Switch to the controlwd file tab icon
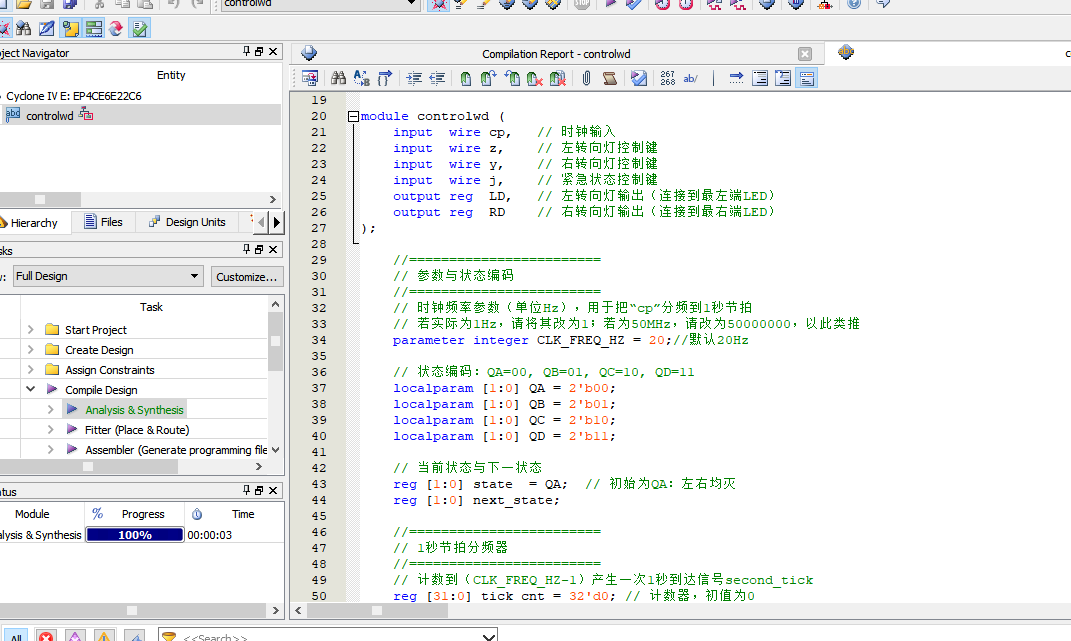 click(x=846, y=52)
